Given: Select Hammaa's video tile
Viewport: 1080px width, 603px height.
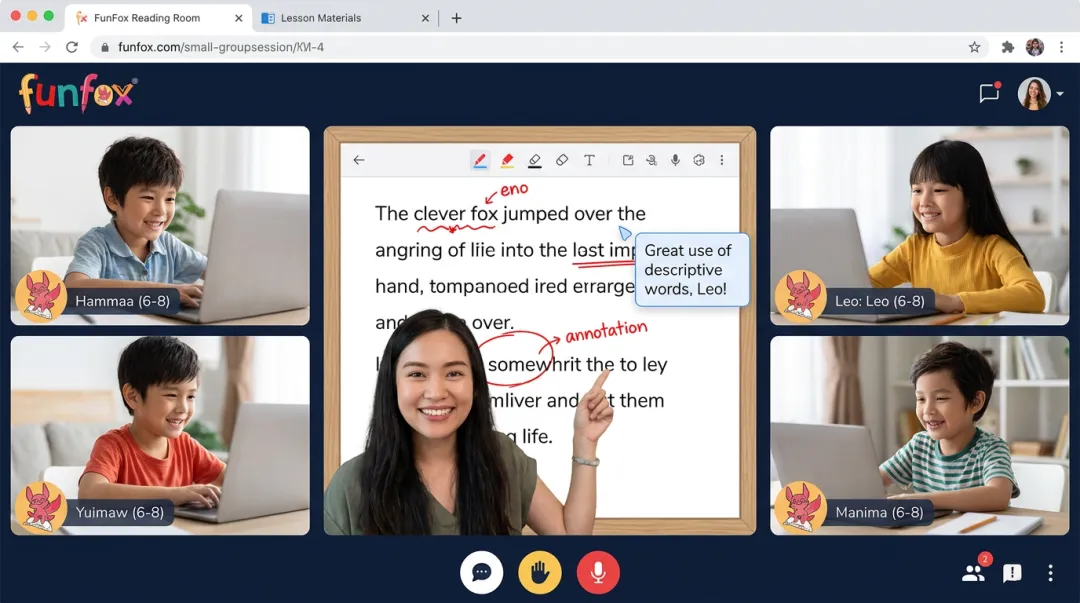Looking at the screenshot, I should [x=160, y=225].
